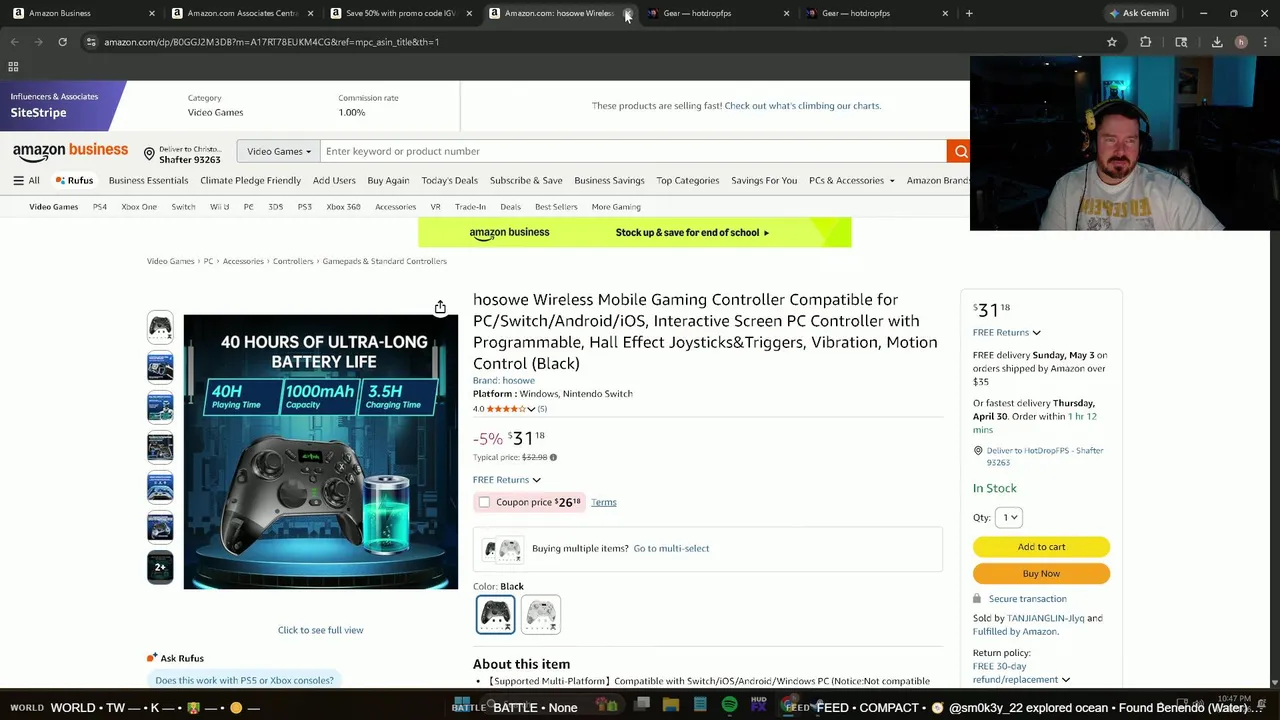Open the 2+ more images thumbnail
The width and height of the screenshot is (1280, 720).
tap(160, 567)
